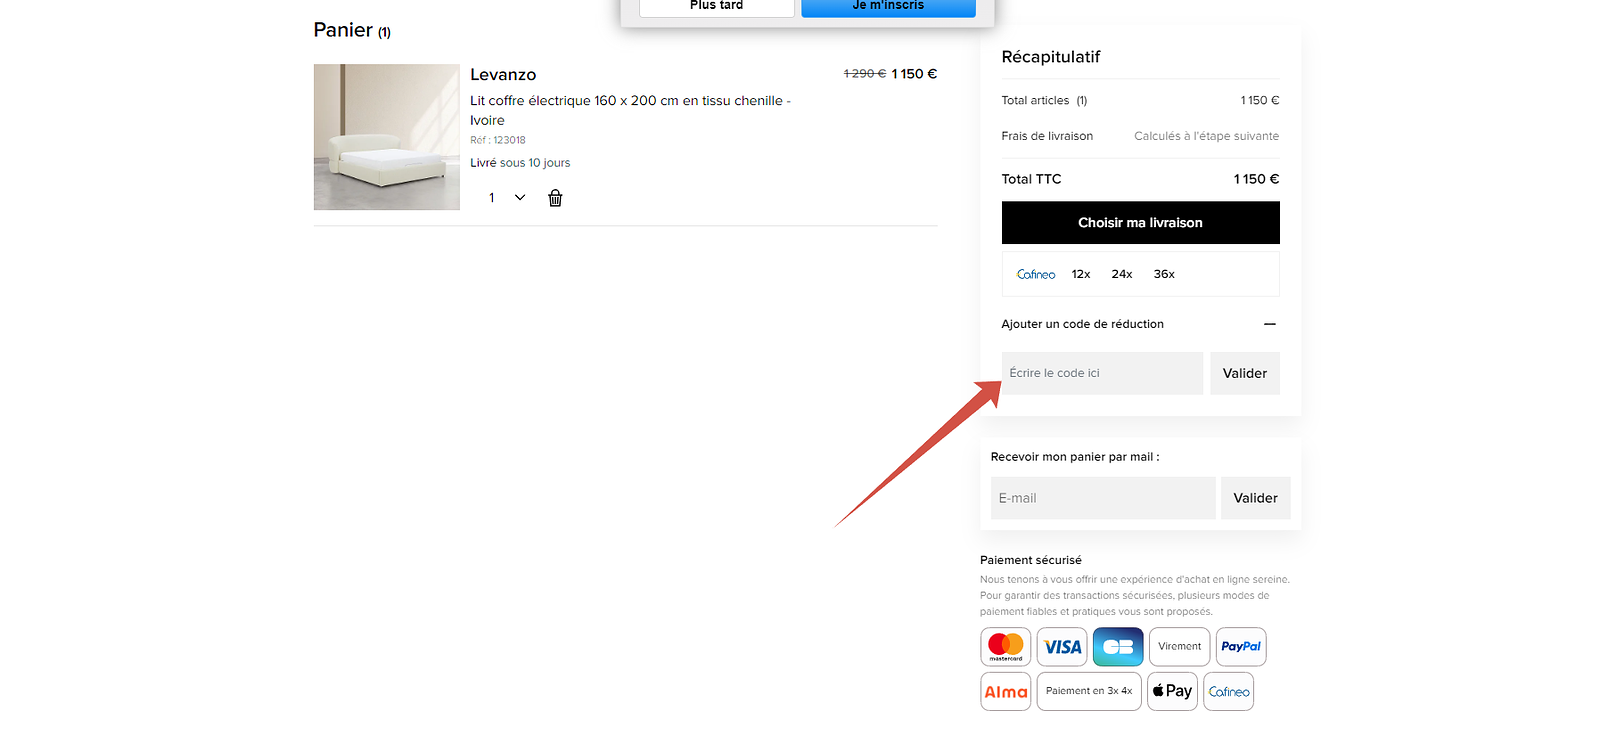Screen dimensions: 1600x752
Task: Click the Frais de livraison label
Action: click(1047, 136)
